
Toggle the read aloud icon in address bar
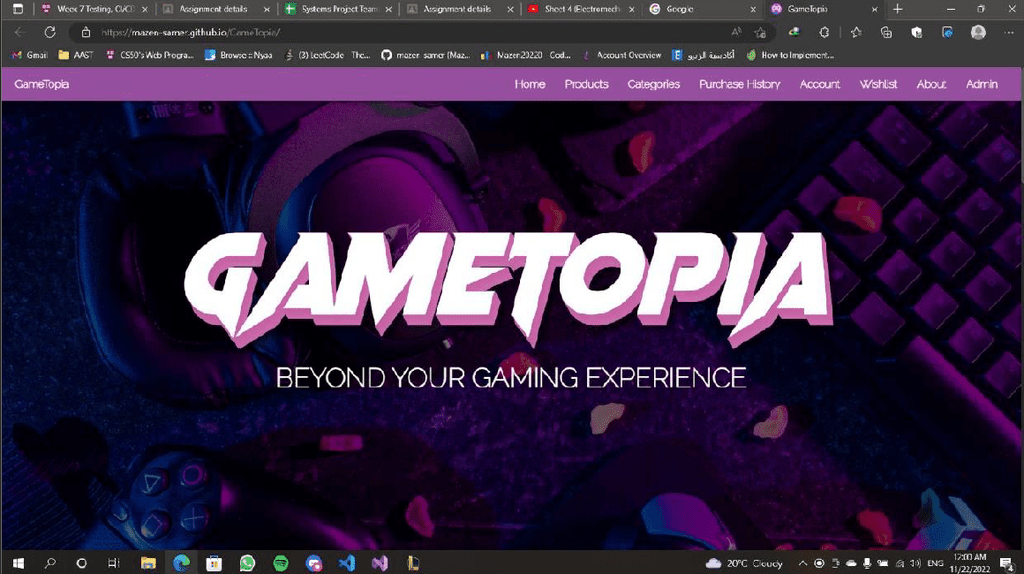click(x=737, y=32)
